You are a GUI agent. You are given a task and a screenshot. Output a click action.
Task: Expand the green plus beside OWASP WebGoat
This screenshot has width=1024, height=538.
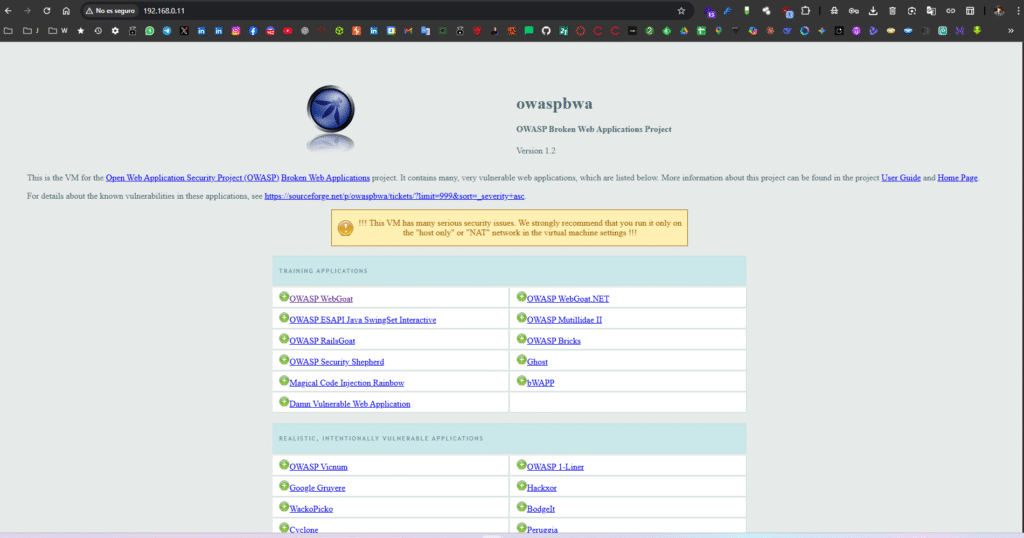click(x=284, y=297)
